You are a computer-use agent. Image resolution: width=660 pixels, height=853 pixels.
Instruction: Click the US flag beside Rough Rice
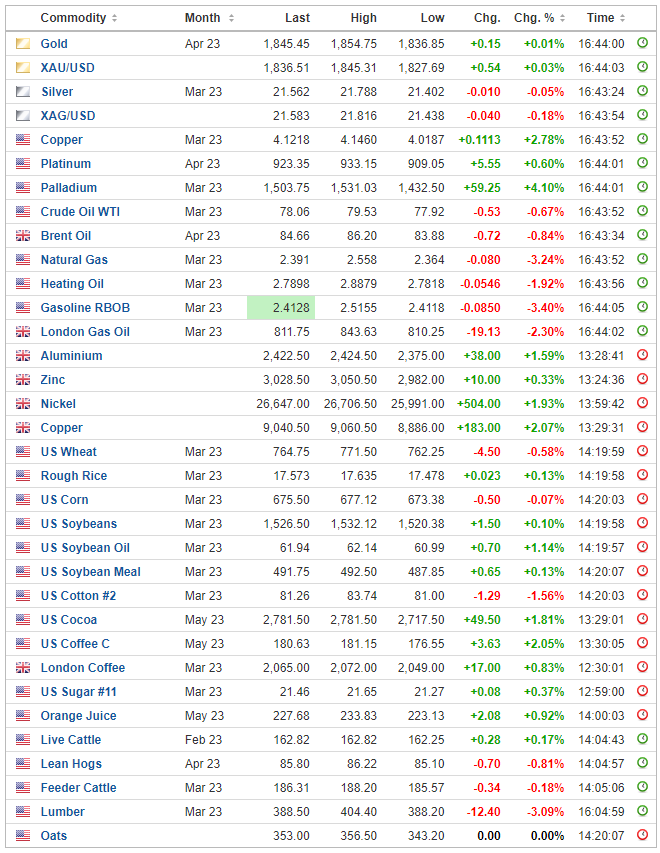(x=23, y=475)
